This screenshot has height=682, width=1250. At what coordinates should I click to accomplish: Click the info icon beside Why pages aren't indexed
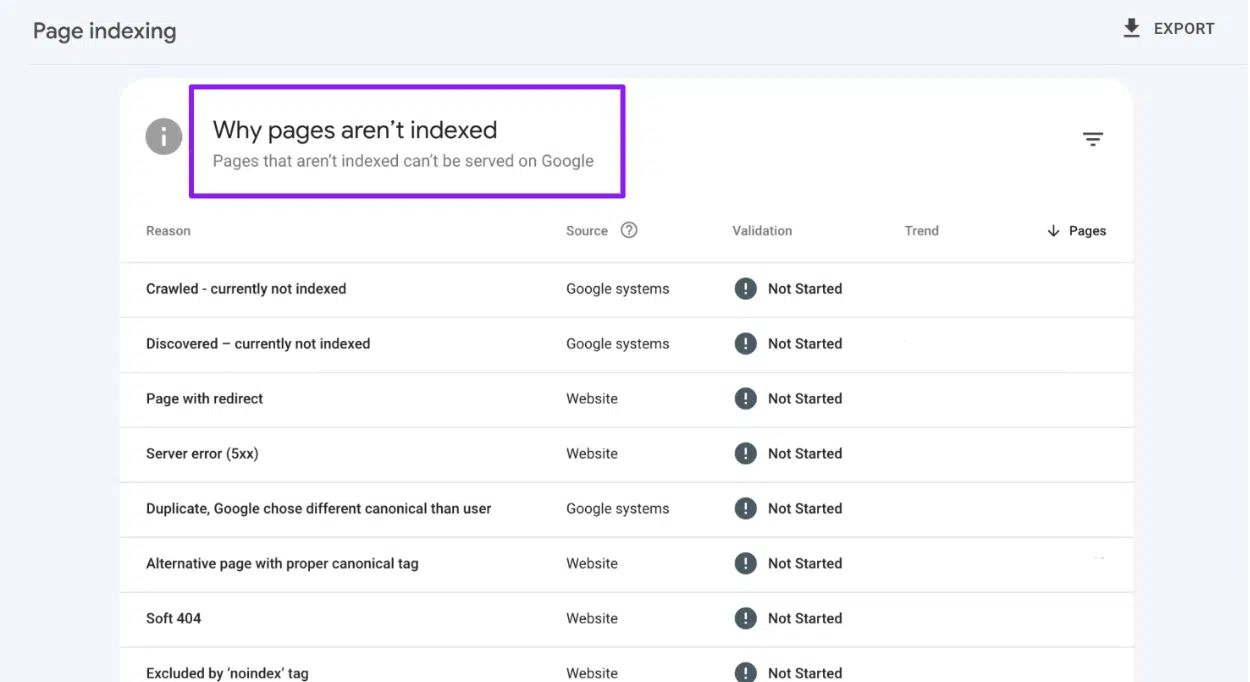click(x=164, y=137)
